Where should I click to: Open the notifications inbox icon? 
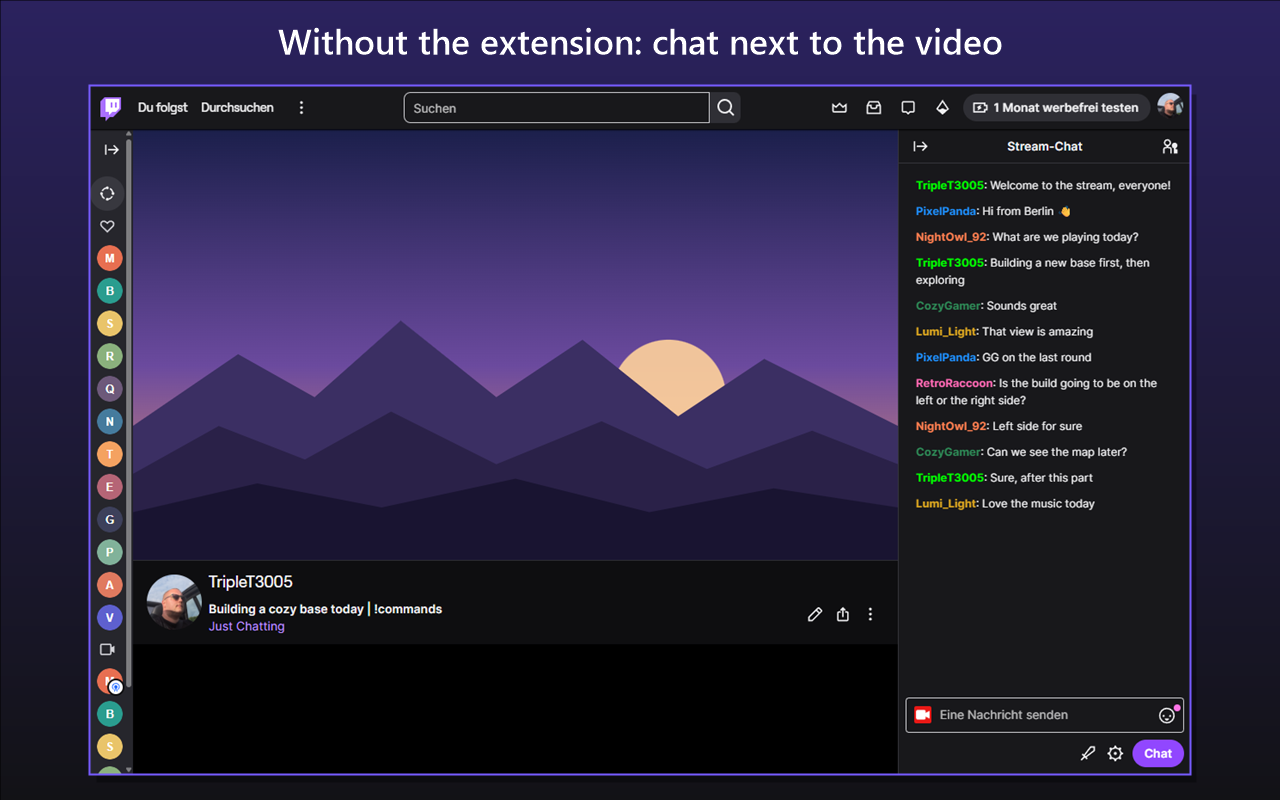tap(874, 108)
